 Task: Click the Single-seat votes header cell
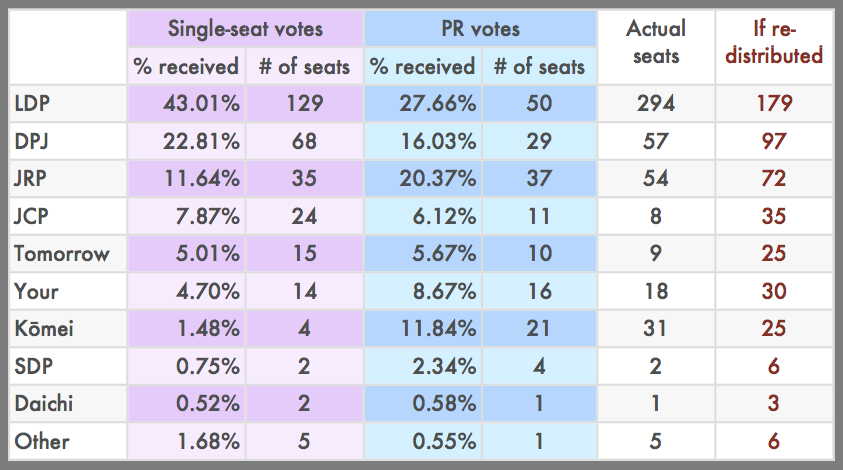(x=244, y=28)
